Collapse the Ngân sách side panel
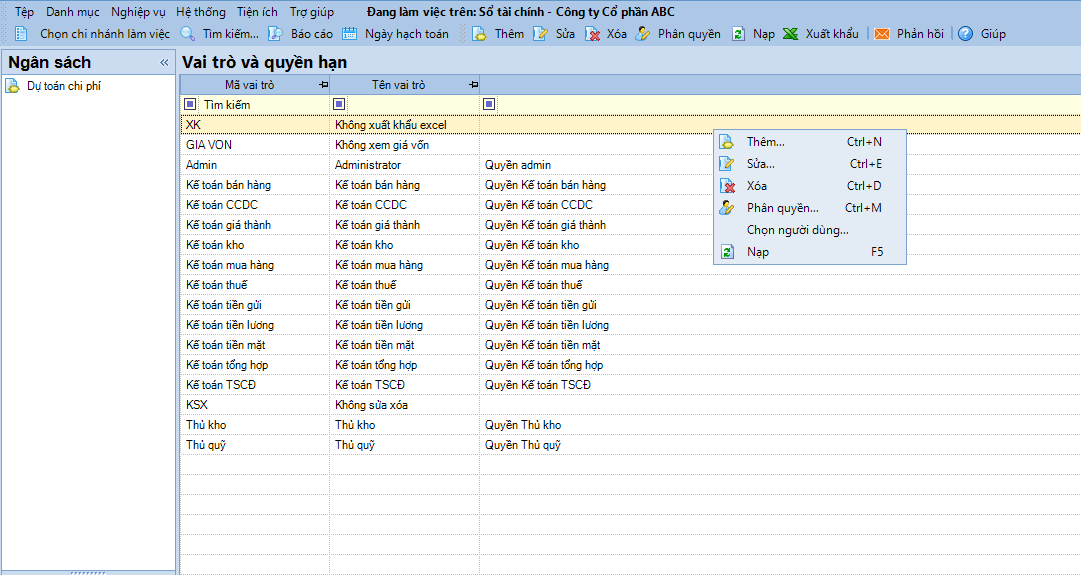This screenshot has width=1081, height=575. tap(164, 63)
